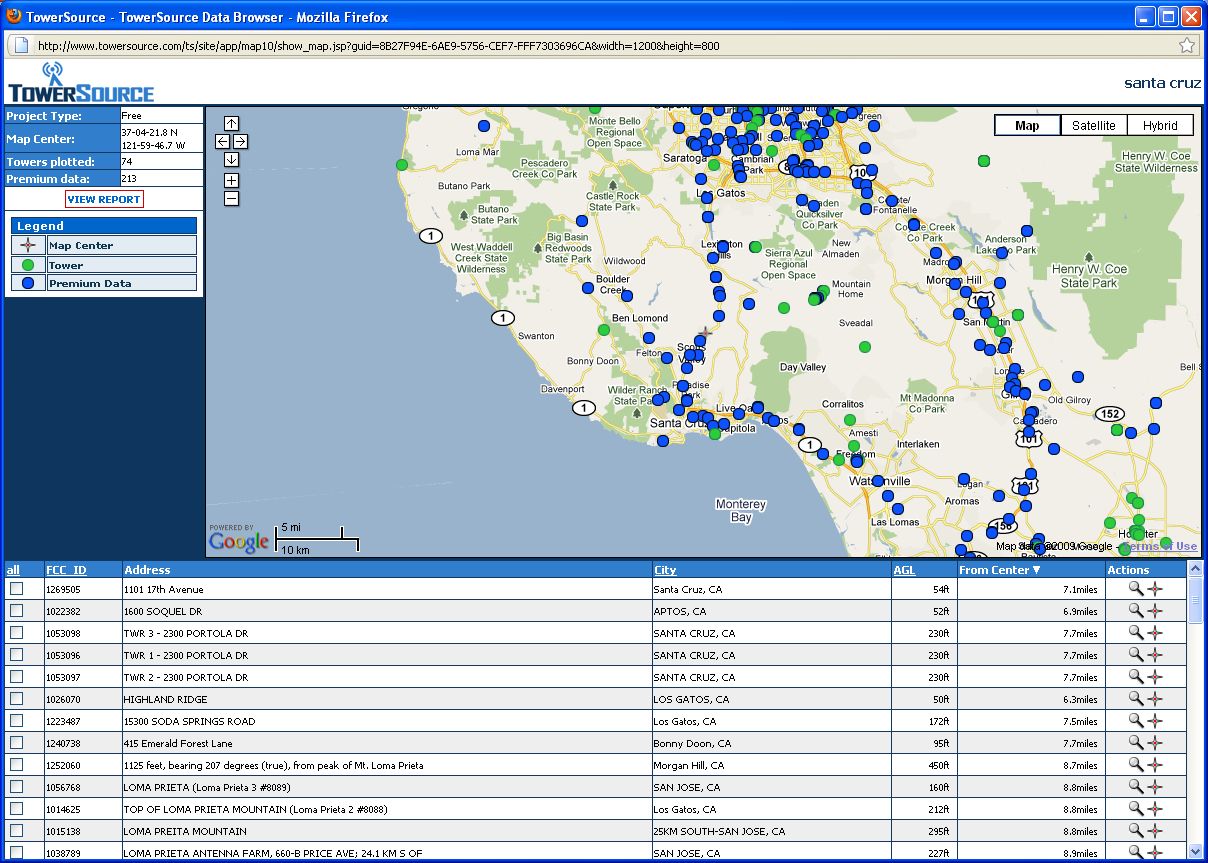Sort the list by AGL header
This screenshot has height=863, width=1208.
click(x=903, y=570)
